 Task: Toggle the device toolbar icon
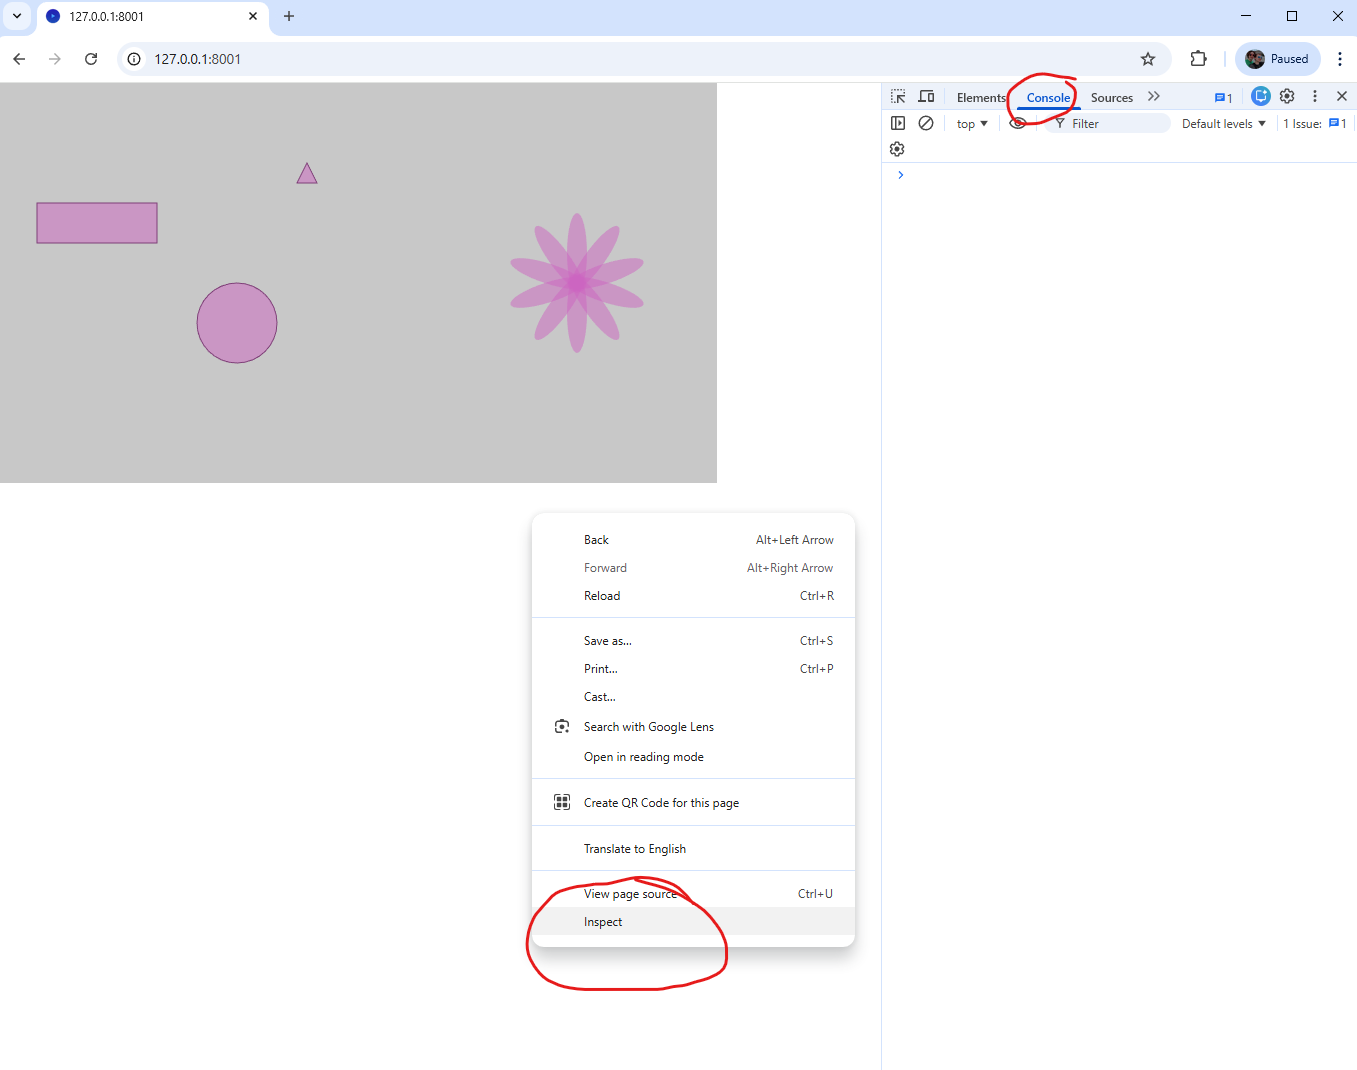pos(926,97)
